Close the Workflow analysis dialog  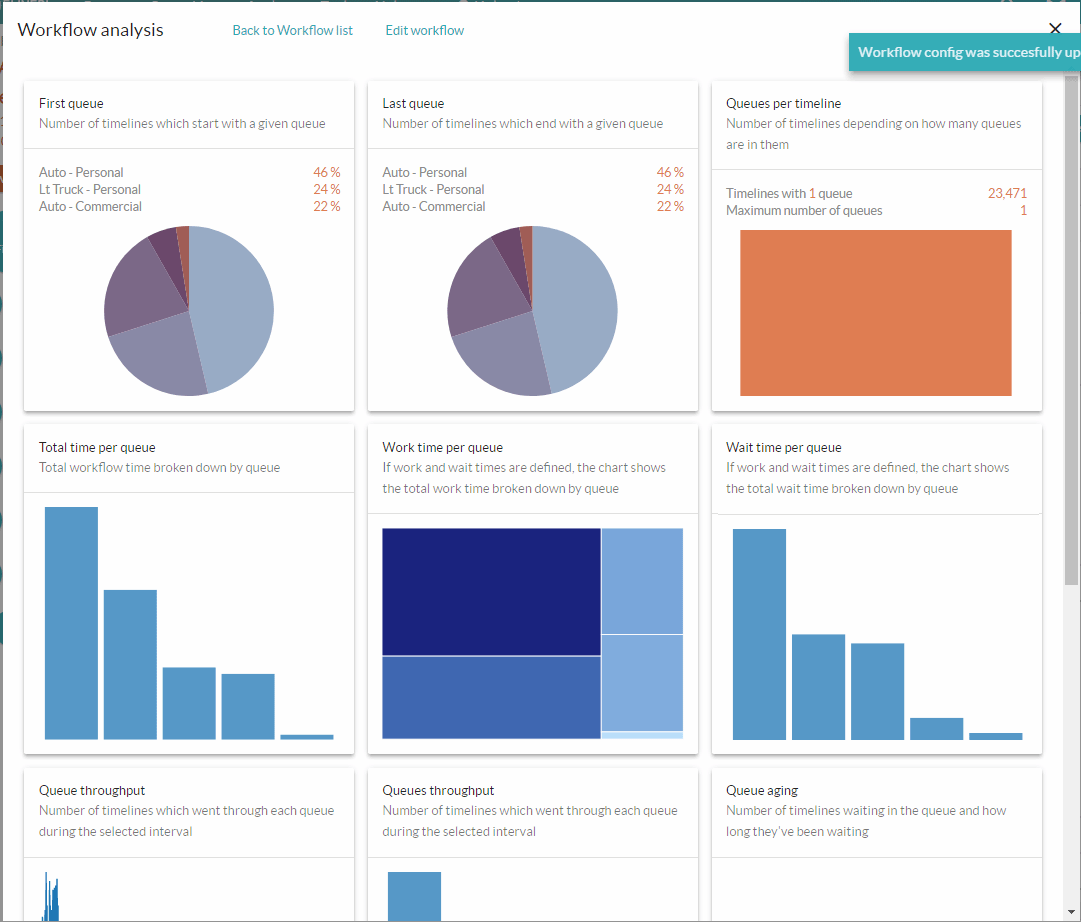tap(1055, 28)
